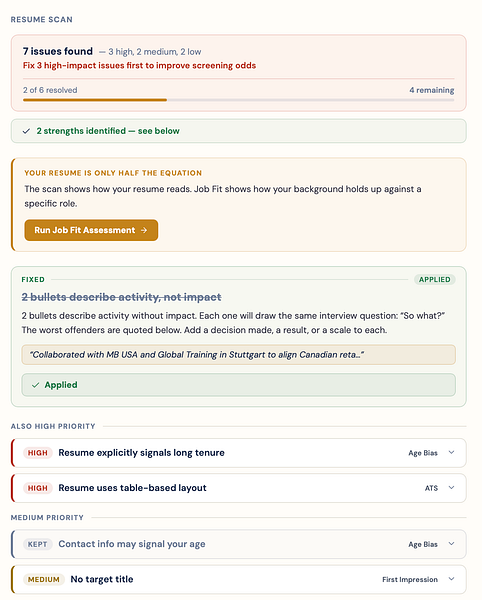Select the Age Bias tag on long tenure row
482x600 pixels.
[423, 453]
